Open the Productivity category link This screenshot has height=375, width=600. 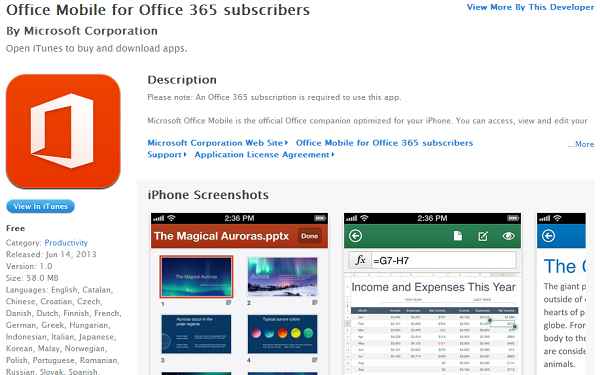[66, 243]
